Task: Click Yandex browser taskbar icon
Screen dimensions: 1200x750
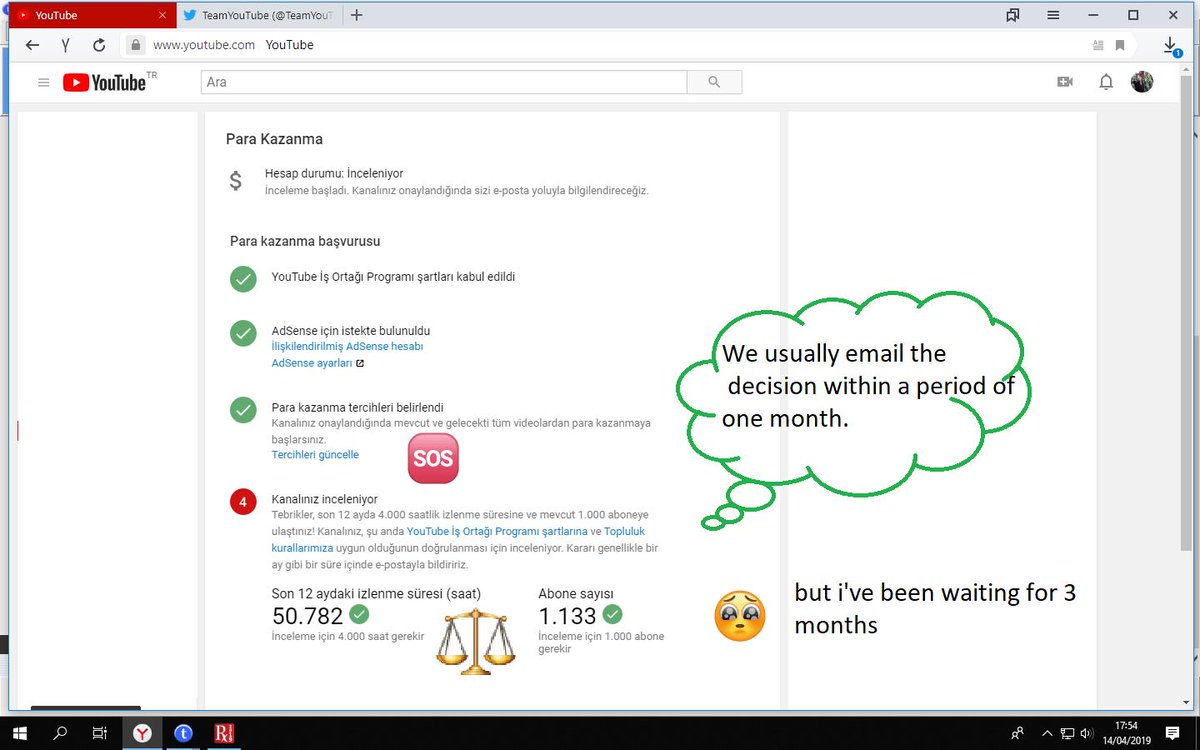Action: pyautogui.click(x=143, y=733)
